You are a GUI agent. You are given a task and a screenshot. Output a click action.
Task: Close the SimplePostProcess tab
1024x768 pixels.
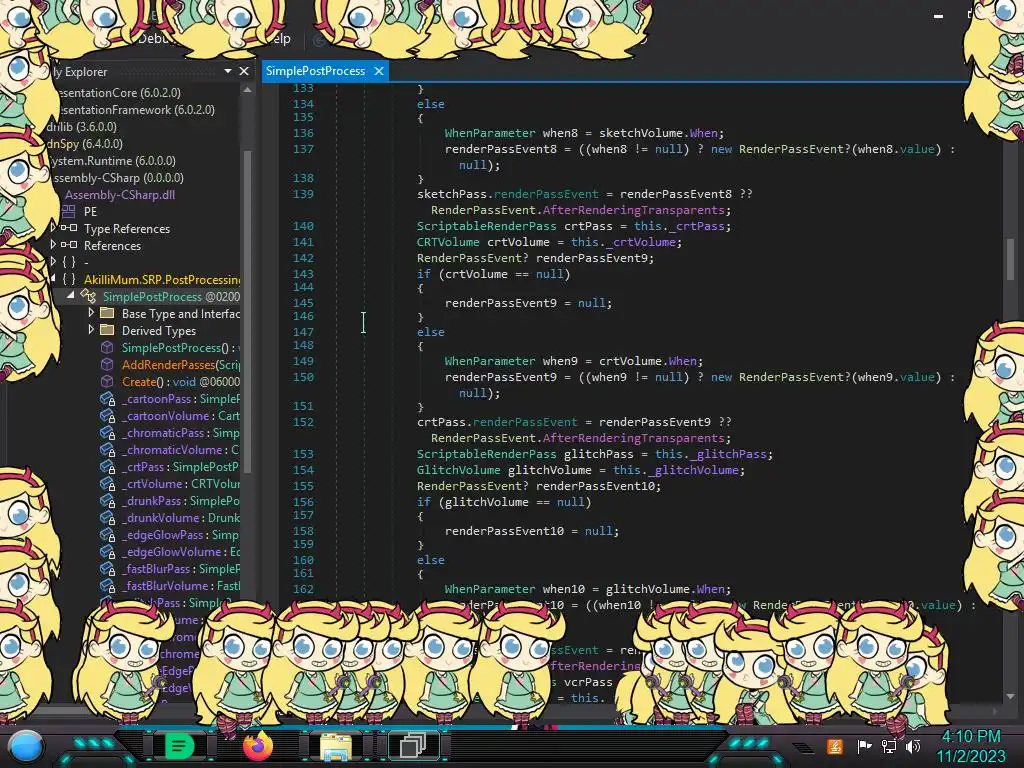pyautogui.click(x=378, y=71)
